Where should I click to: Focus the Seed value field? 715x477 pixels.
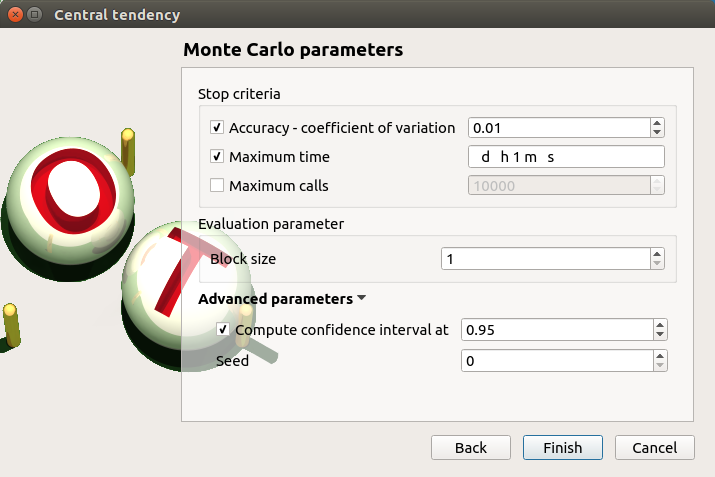[555, 361]
